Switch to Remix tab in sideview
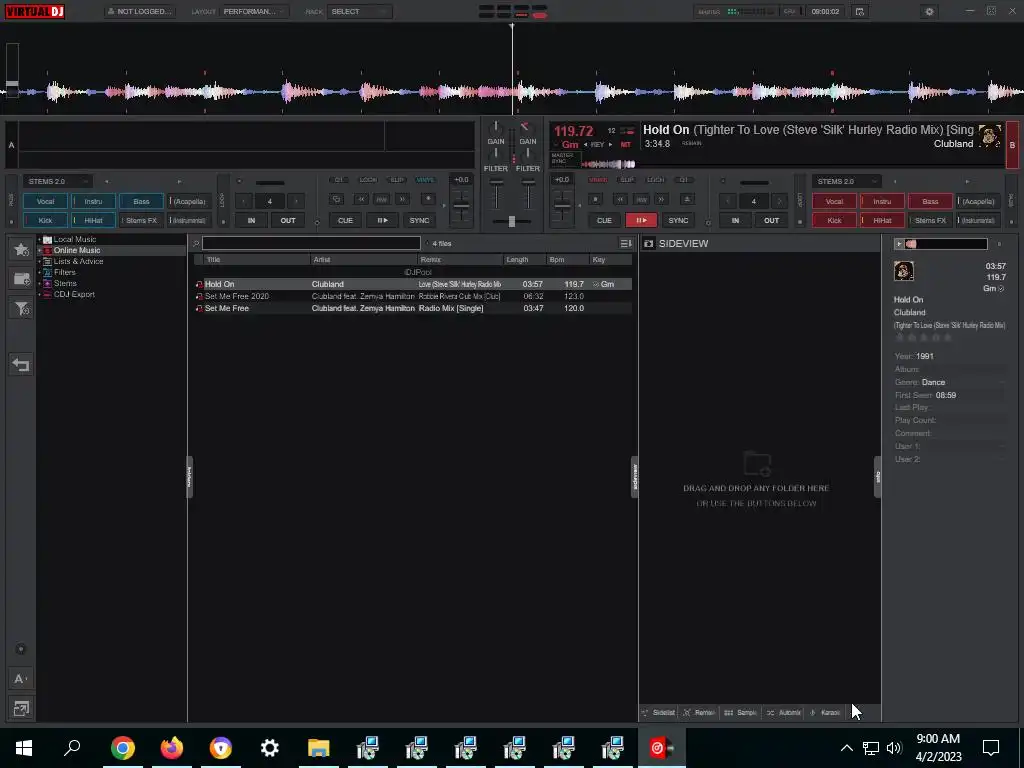Viewport: 1024px width, 768px height. tap(699, 712)
